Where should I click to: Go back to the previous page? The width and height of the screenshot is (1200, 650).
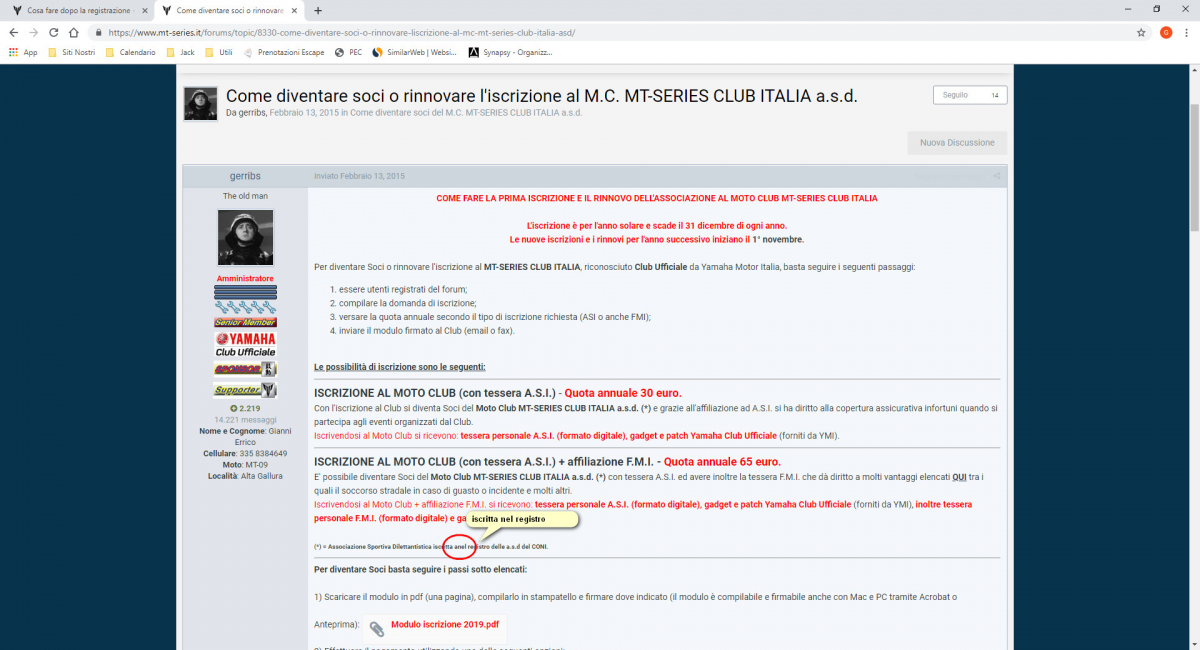click(x=13, y=32)
